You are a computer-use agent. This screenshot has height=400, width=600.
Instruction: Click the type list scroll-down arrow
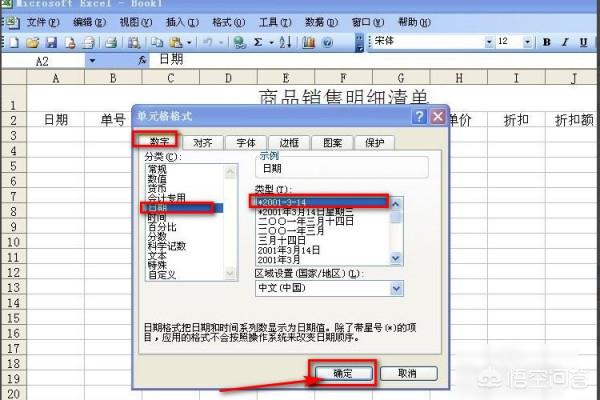396,259
